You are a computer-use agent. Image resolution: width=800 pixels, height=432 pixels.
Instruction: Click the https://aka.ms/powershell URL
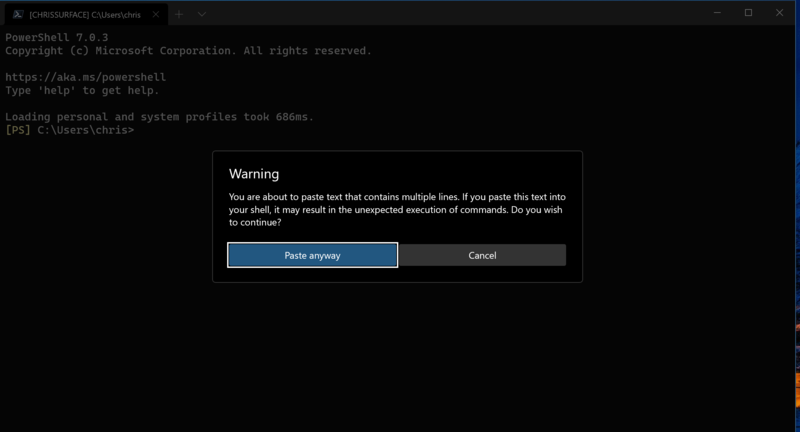85,77
